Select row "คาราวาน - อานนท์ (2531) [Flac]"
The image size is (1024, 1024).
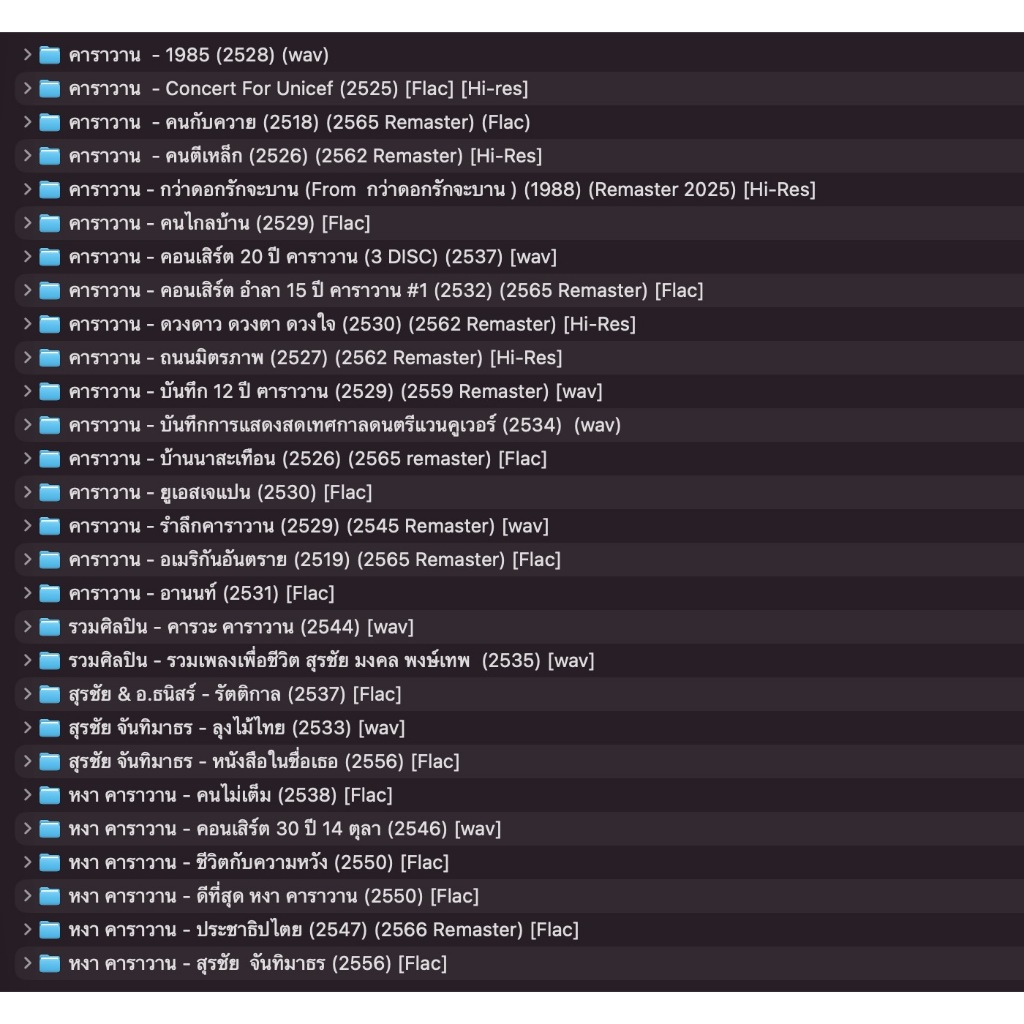click(519, 593)
